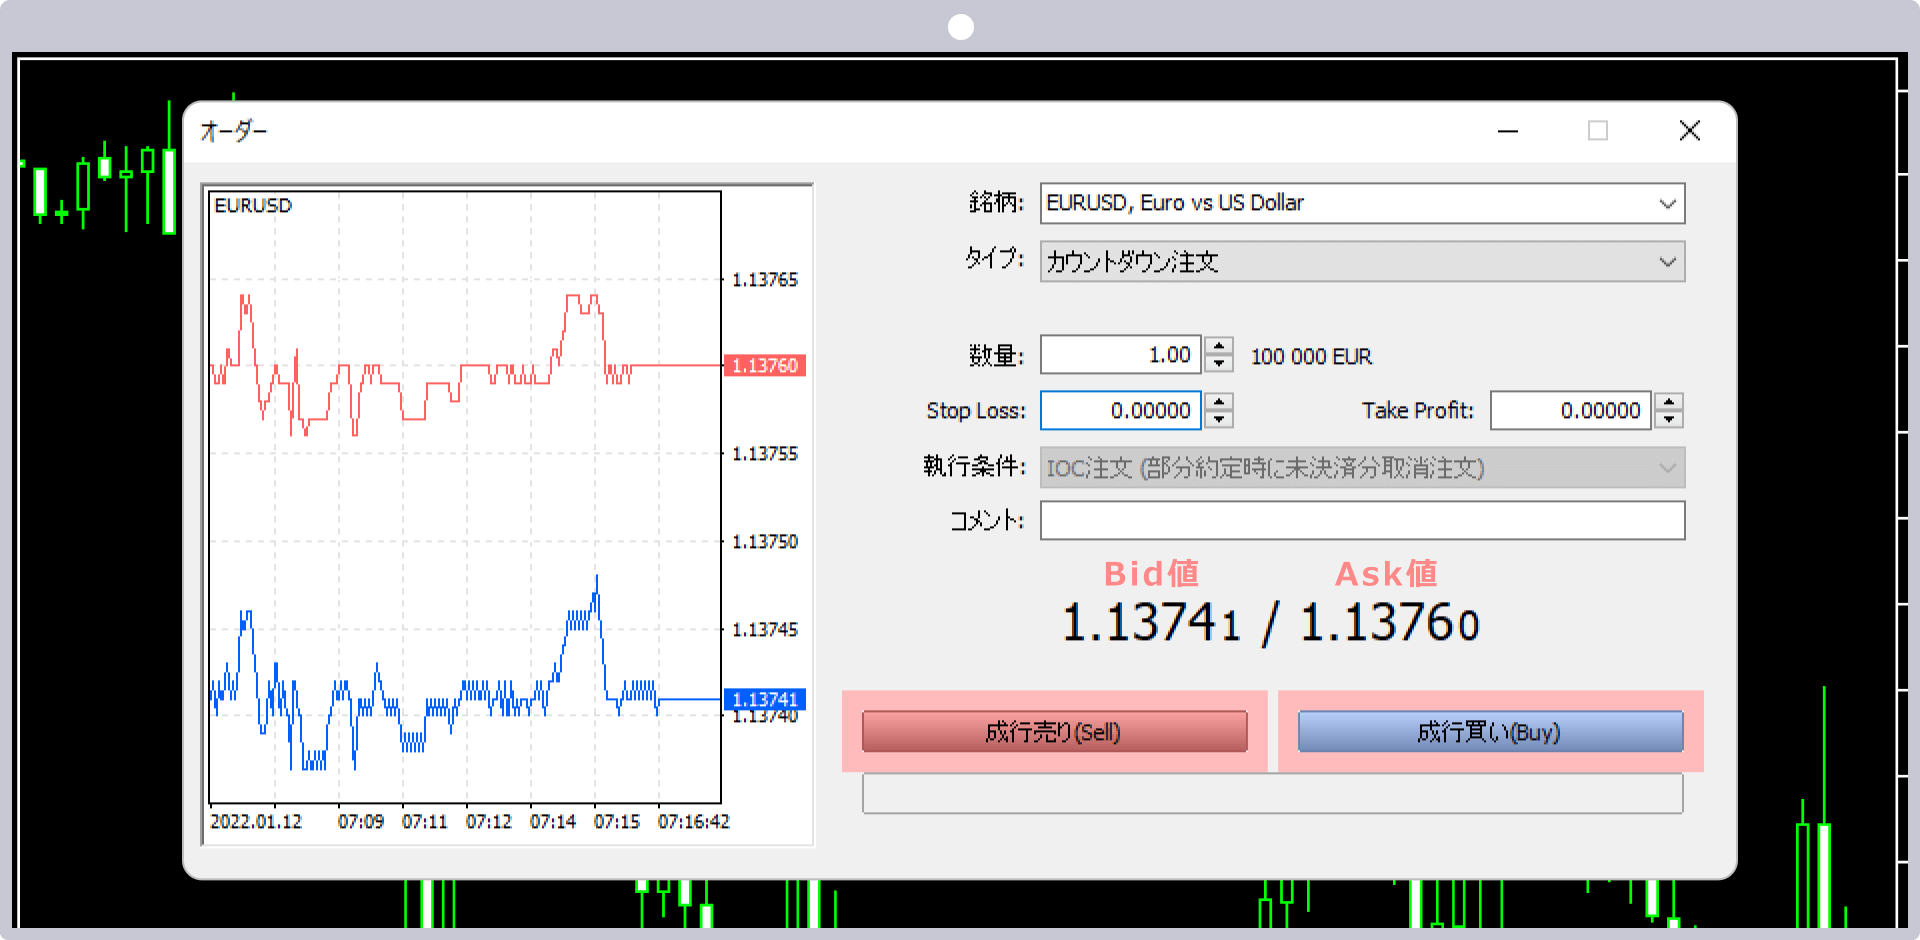Image resolution: width=1920 pixels, height=940 pixels.
Task: Click the EURUSD chart title text
Action: pos(253,206)
